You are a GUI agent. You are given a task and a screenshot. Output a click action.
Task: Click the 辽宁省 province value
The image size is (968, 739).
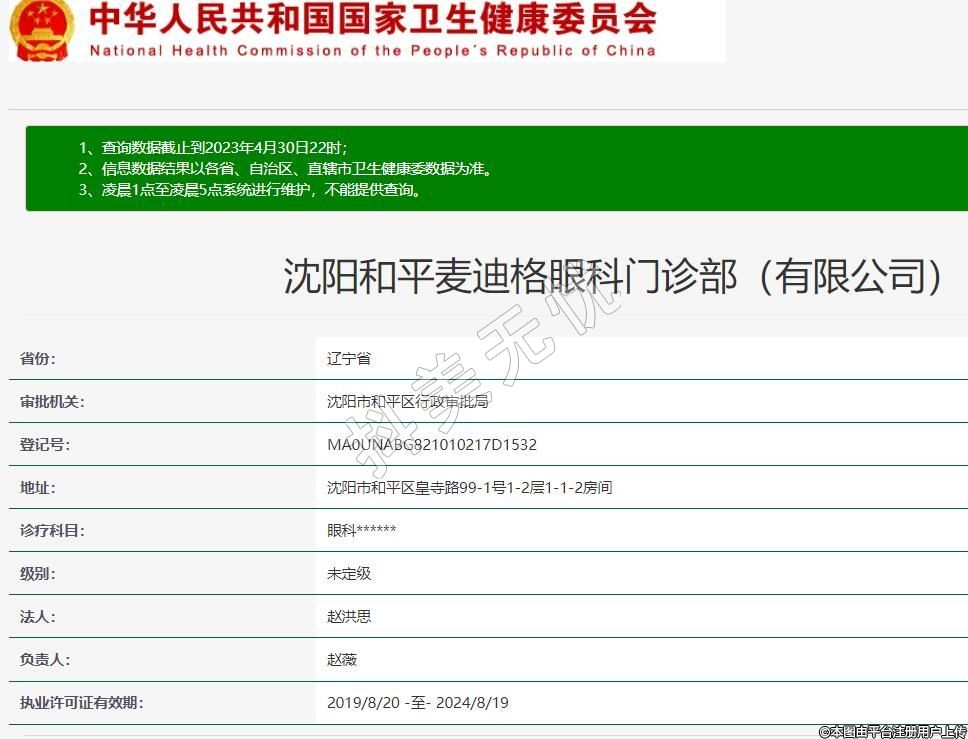point(349,359)
